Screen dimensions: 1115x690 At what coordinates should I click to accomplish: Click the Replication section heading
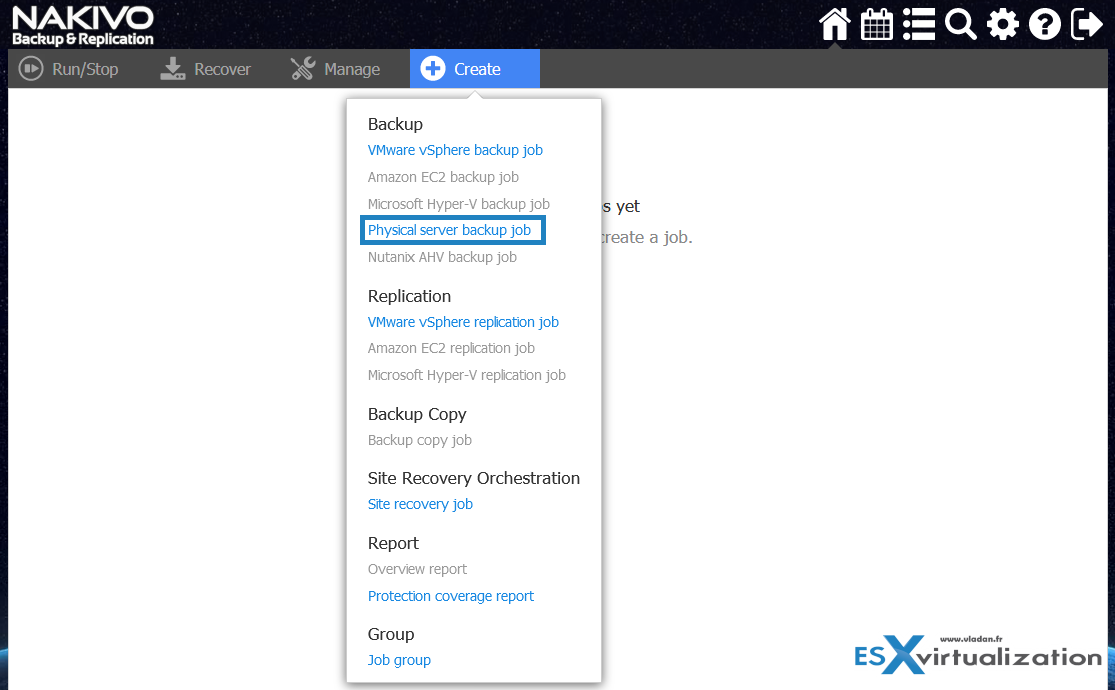(410, 297)
